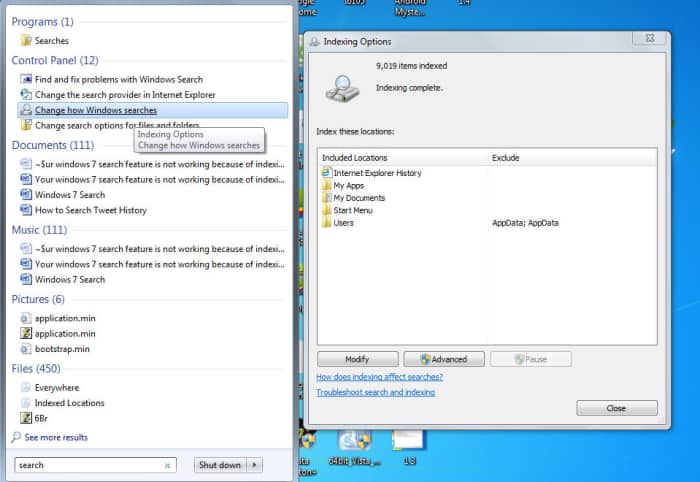Image resolution: width=700 pixels, height=482 pixels.
Task: Open Your windows 7 search feature under Documents
Action: [159, 179]
